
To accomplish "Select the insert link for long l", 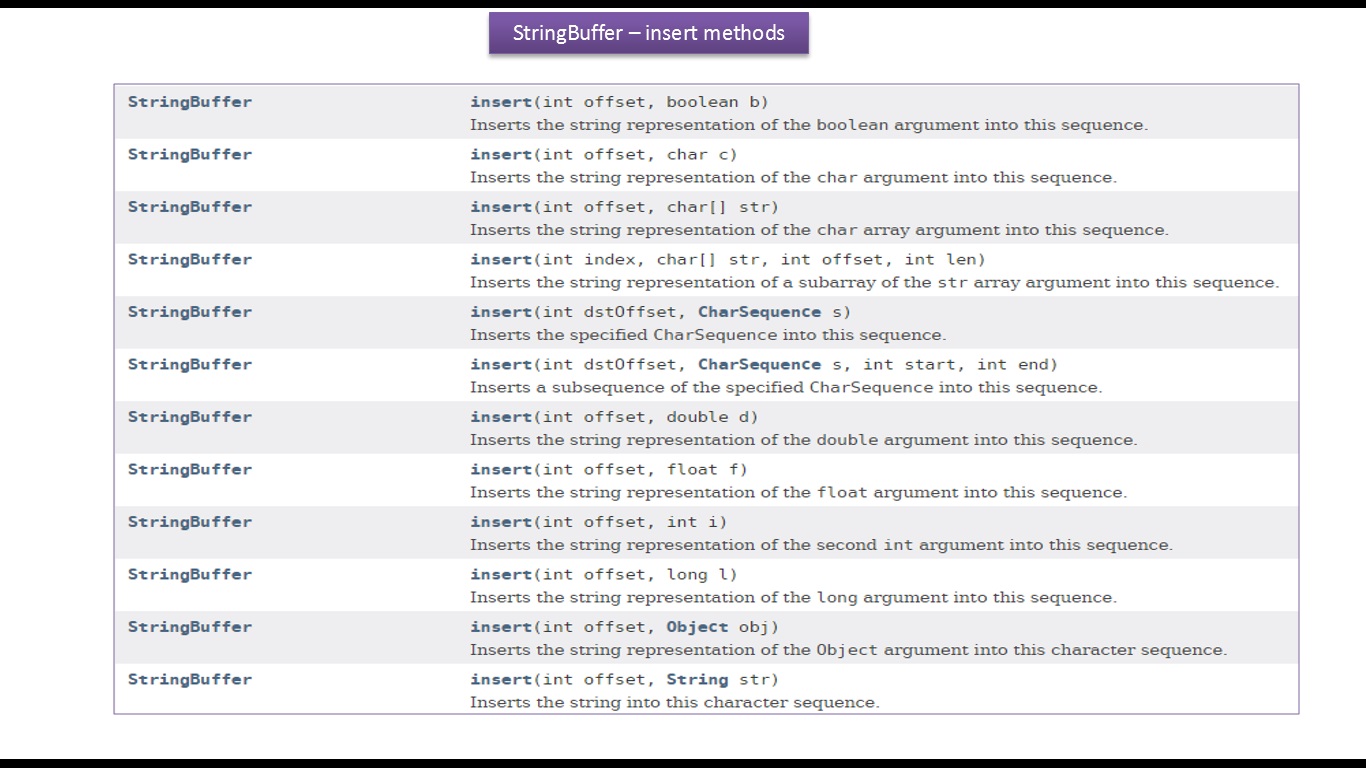I will (x=501, y=575).
